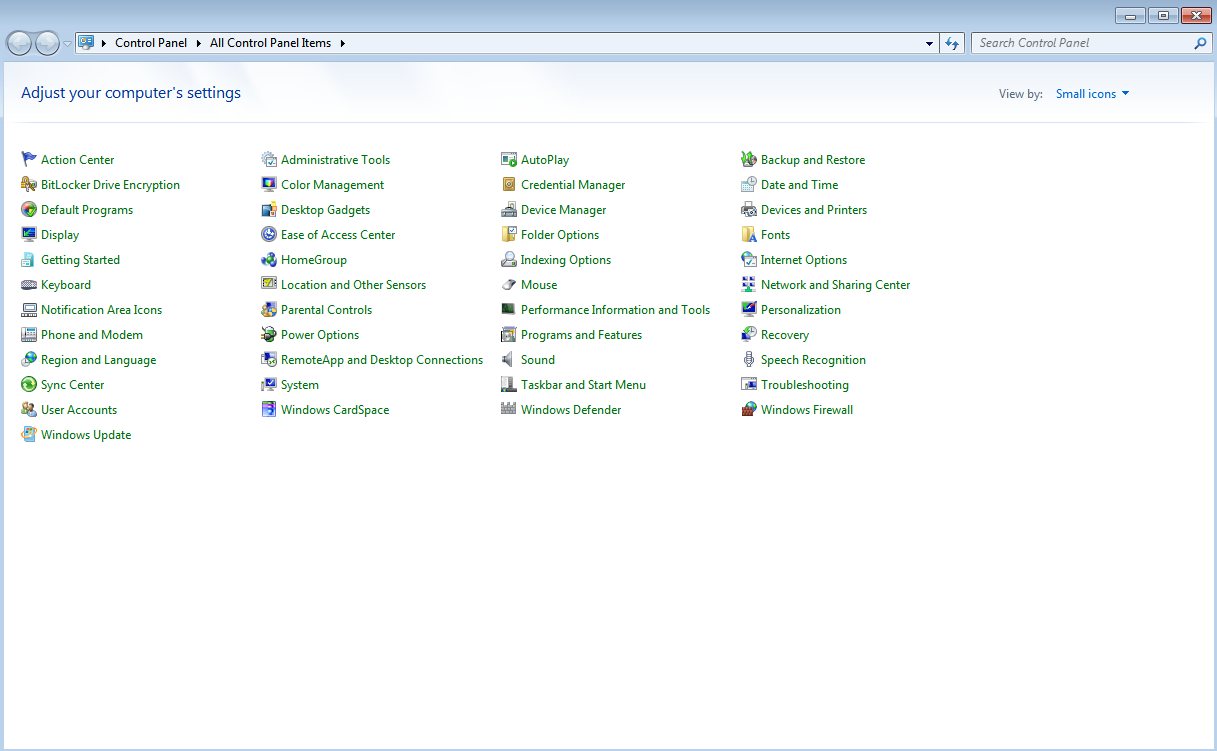
Task: Open the AutoPlay icon
Action: tap(509, 159)
